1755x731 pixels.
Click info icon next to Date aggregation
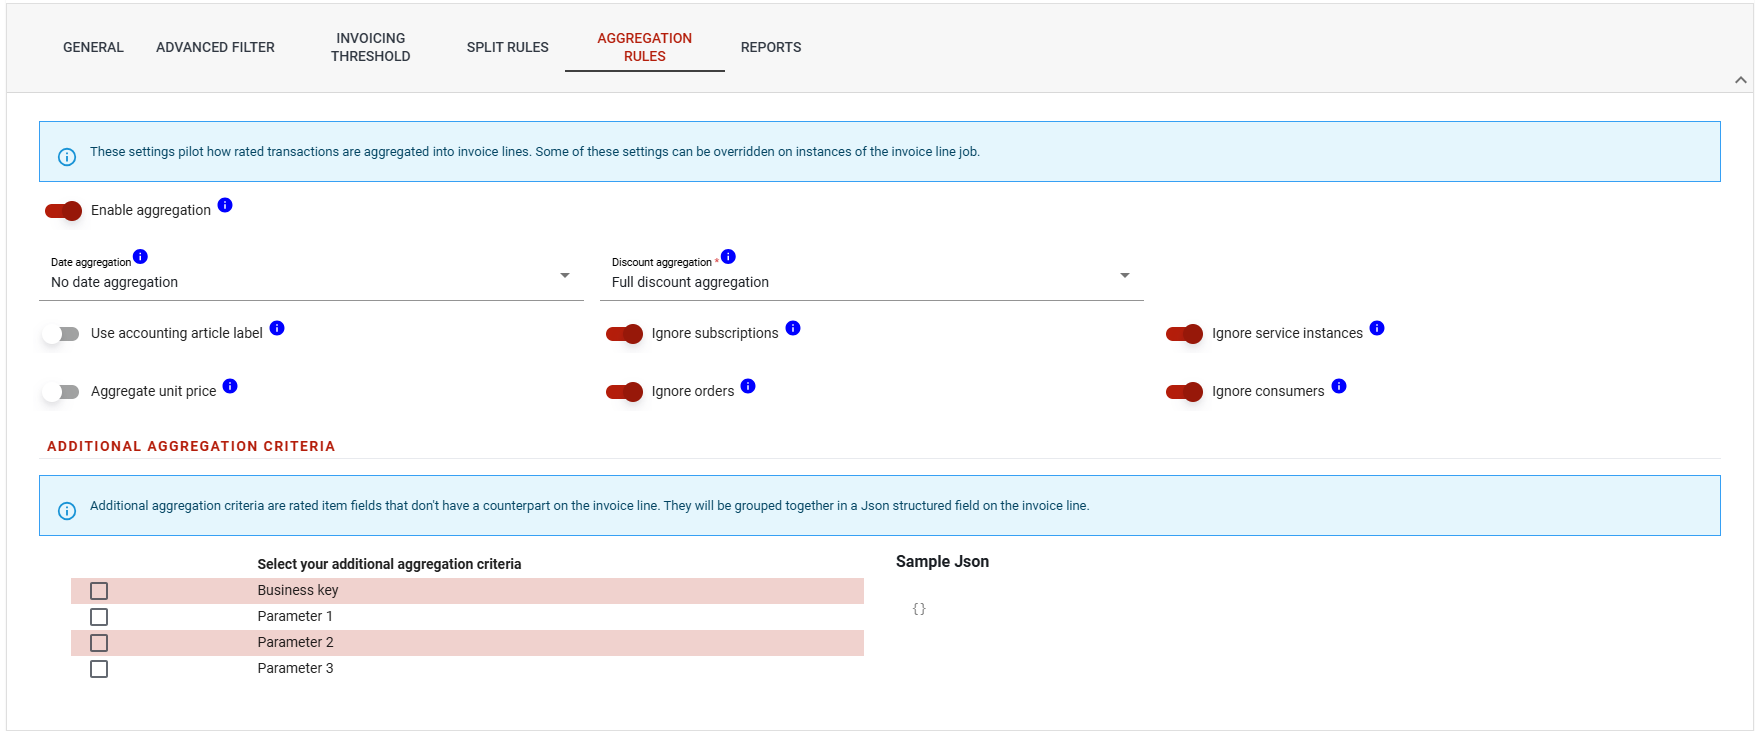(140, 257)
